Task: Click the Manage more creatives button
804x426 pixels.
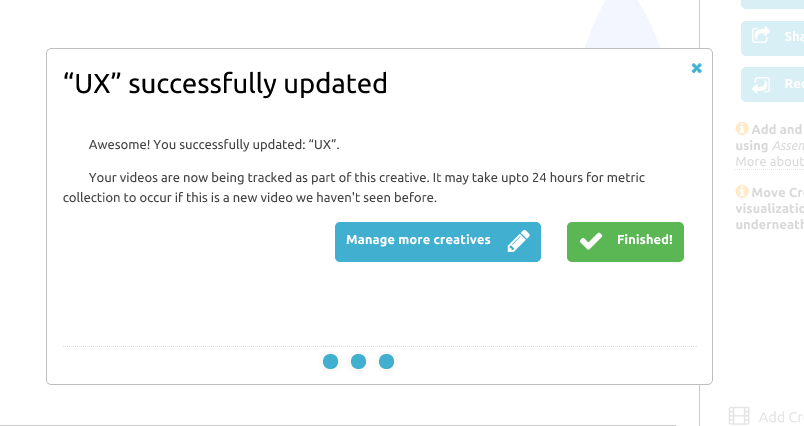Action: [x=437, y=242]
